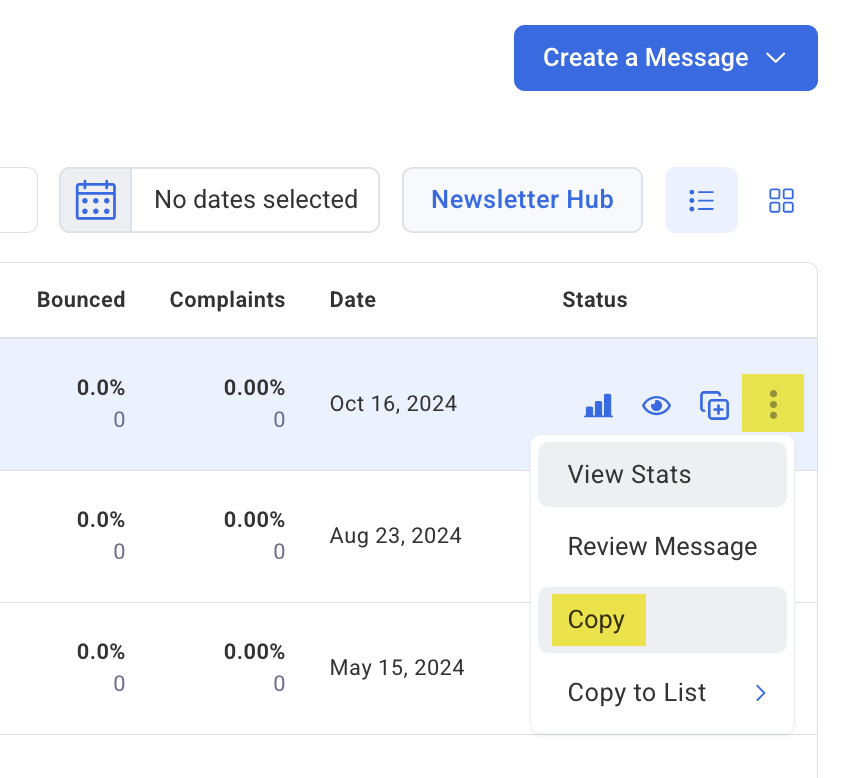Click the Create a Message button
The width and height of the screenshot is (860, 778).
click(x=645, y=58)
